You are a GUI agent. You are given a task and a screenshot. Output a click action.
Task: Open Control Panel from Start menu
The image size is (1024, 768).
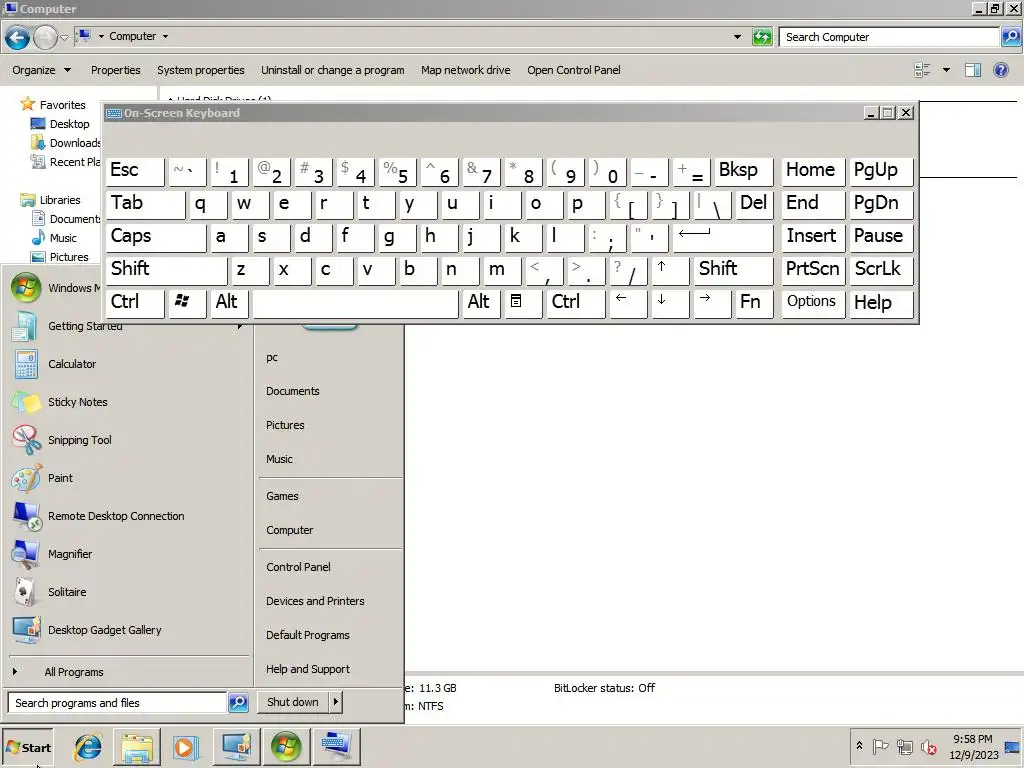298,567
